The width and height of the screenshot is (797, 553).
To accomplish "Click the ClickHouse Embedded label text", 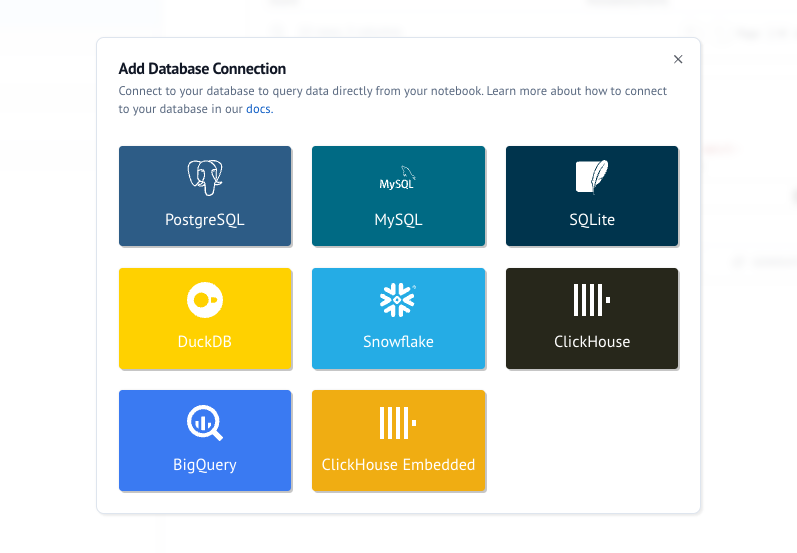I will coord(398,465).
